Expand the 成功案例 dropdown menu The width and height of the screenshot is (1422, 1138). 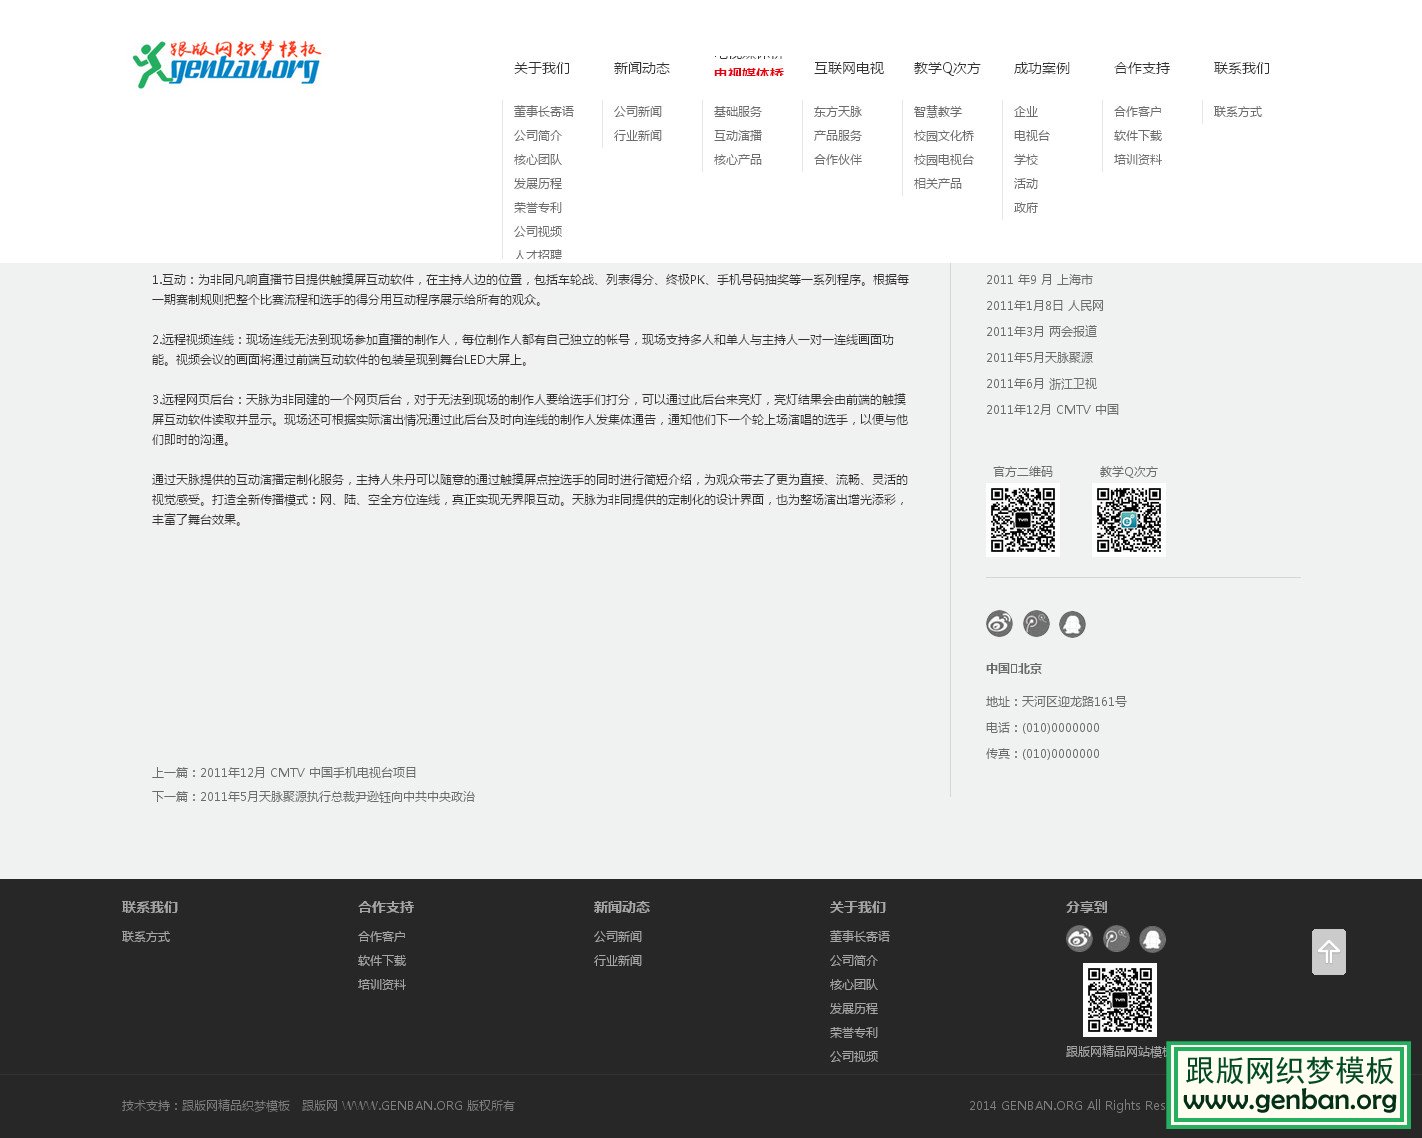(x=1040, y=68)
